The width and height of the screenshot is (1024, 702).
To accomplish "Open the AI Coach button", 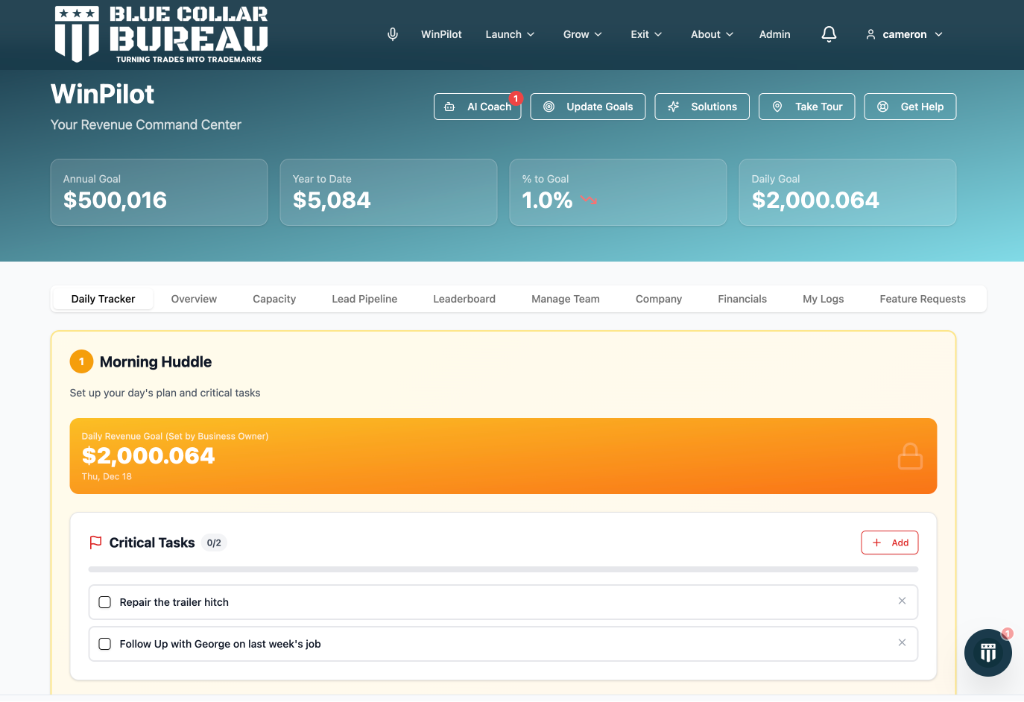I will click(x=477, y=106).
